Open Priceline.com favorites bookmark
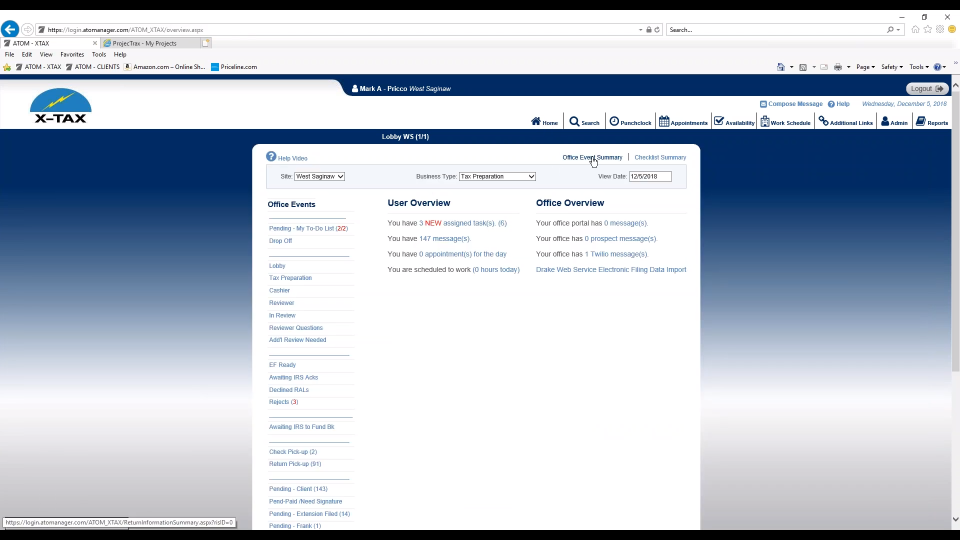Viewport: 960px width, 540px height. [234, 67]
